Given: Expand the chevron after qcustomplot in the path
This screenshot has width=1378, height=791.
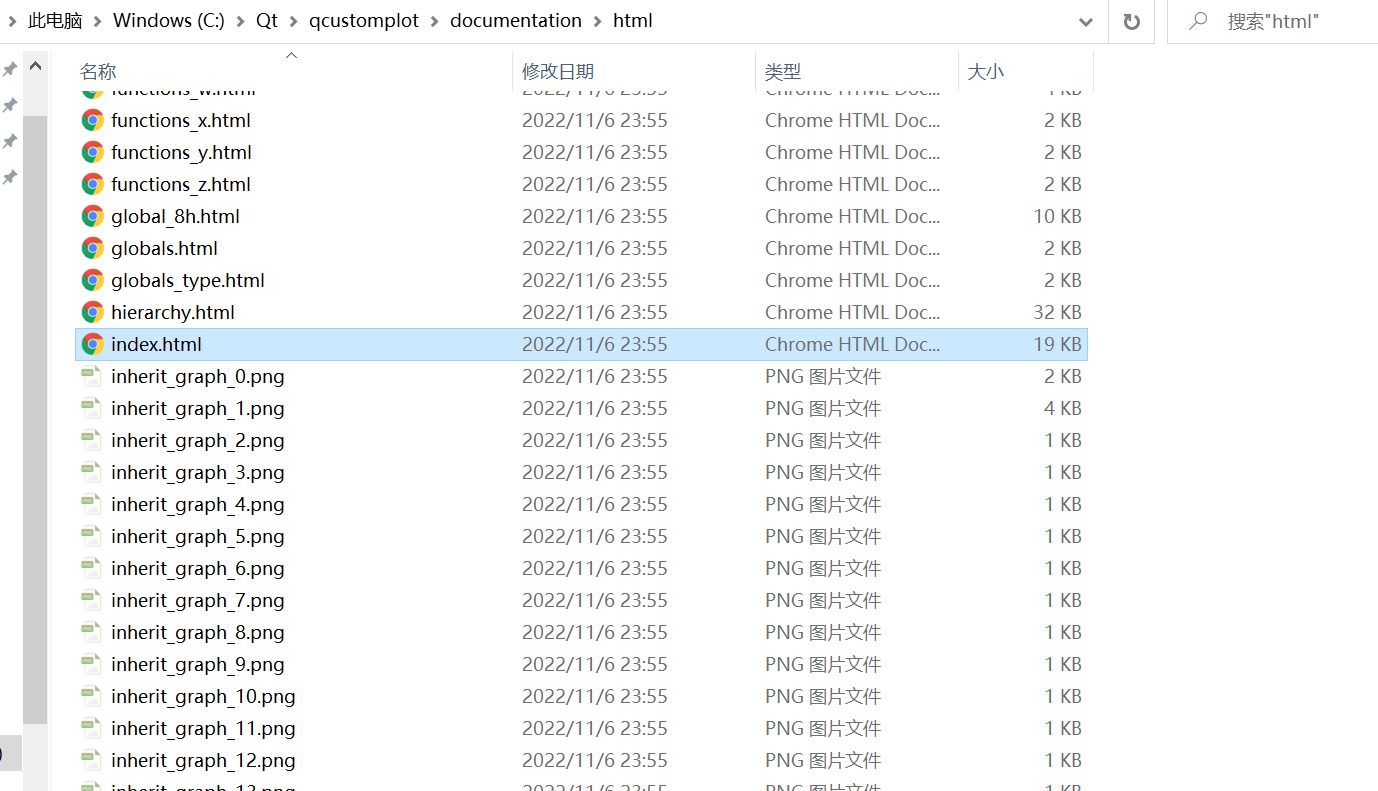Looking at the screenshot, I should 435,21.
